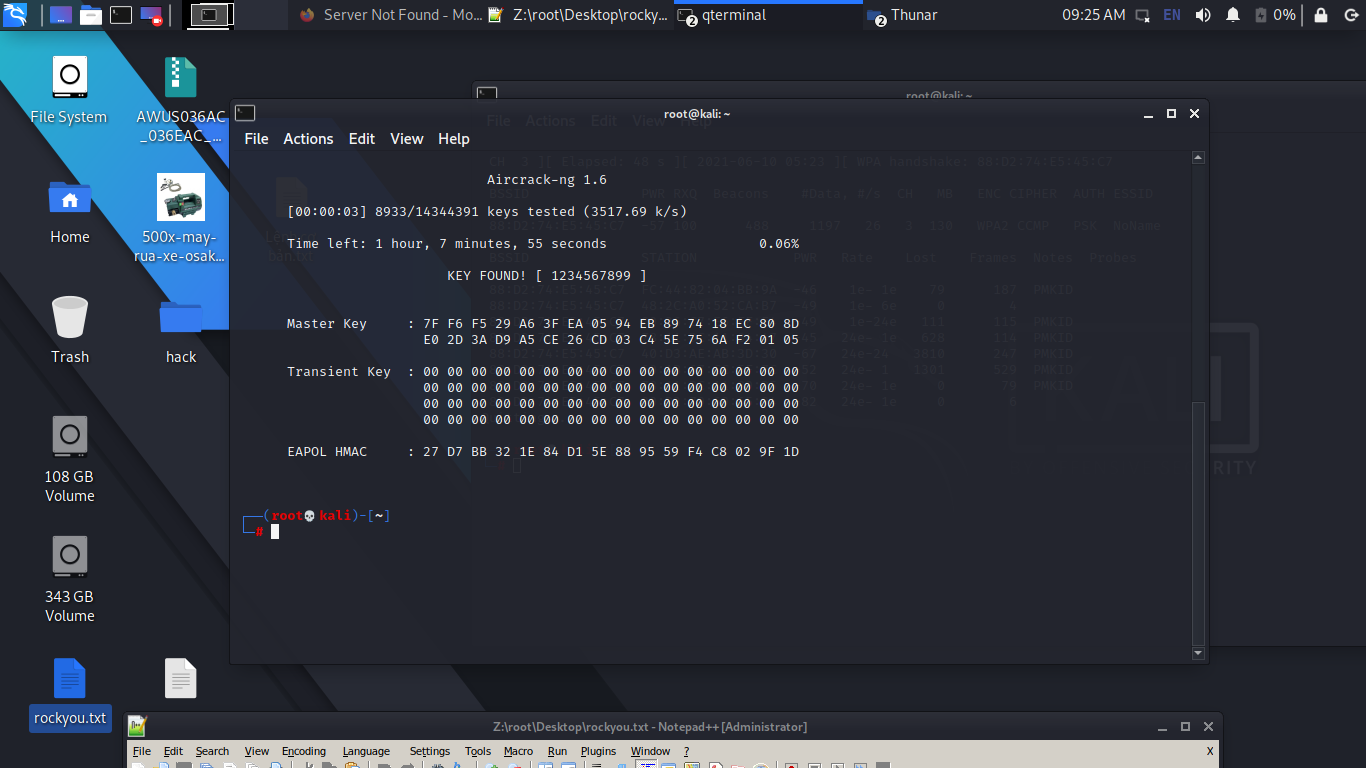The width and height of the screenshot is (1366, 768).
Task: Open the front terminal's Edit menu
Action: [362, 139]
